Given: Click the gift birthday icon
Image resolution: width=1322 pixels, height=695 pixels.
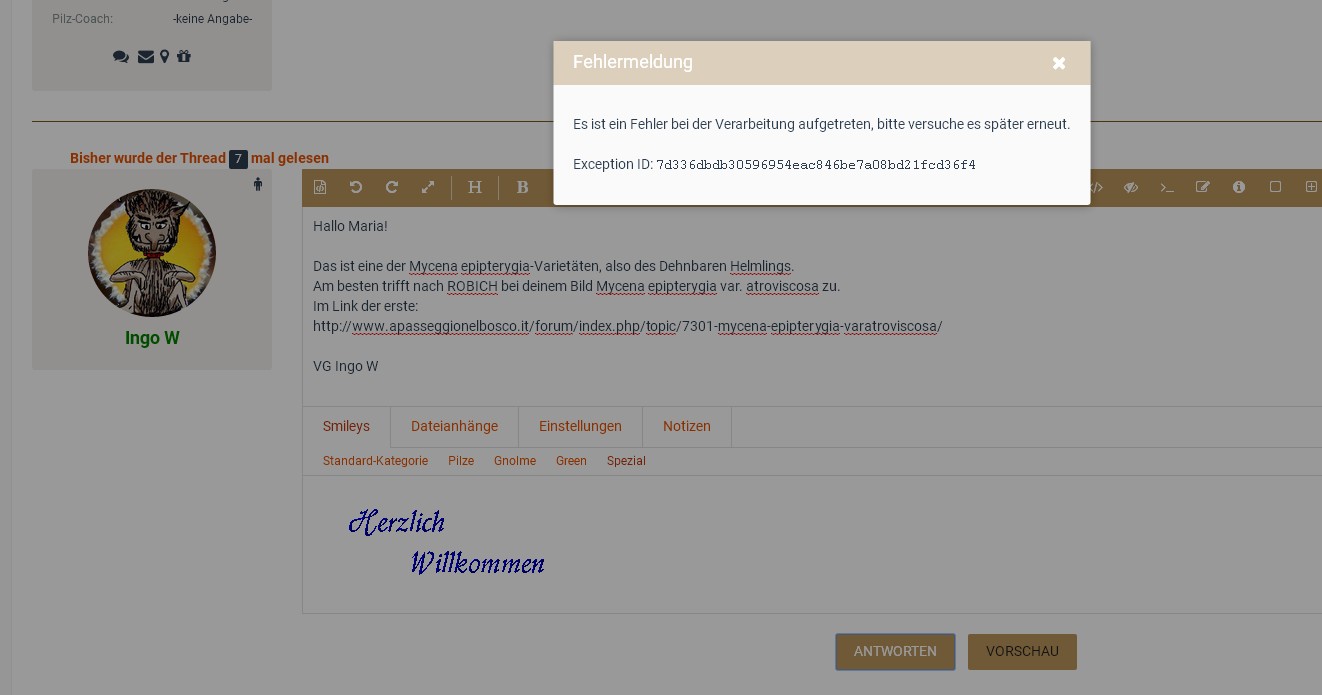Looking at the screenshot, I should [184, 57].
